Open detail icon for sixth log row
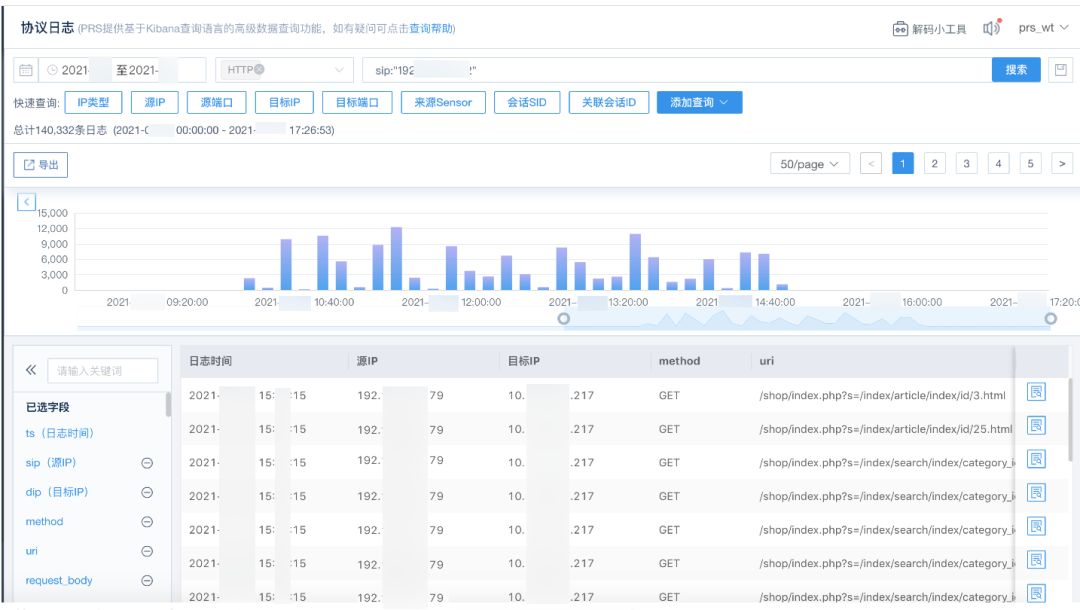The height and width of the screenshot is (610, 1080). (x=1037, y=560)
